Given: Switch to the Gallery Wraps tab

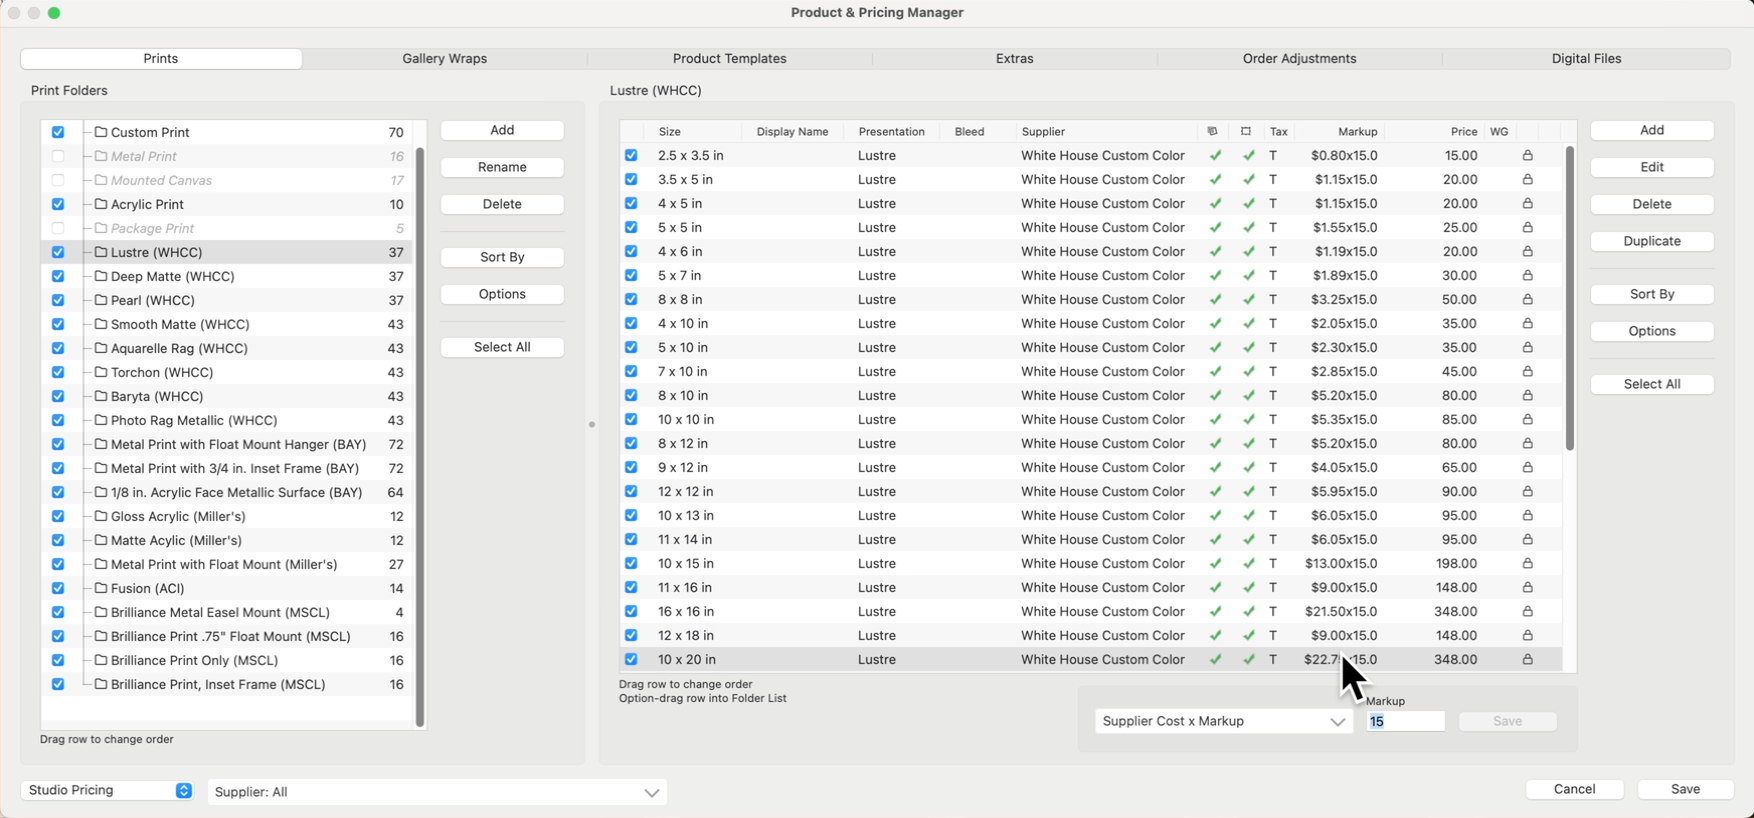Looking at the screenshot, I should point(444,59).
